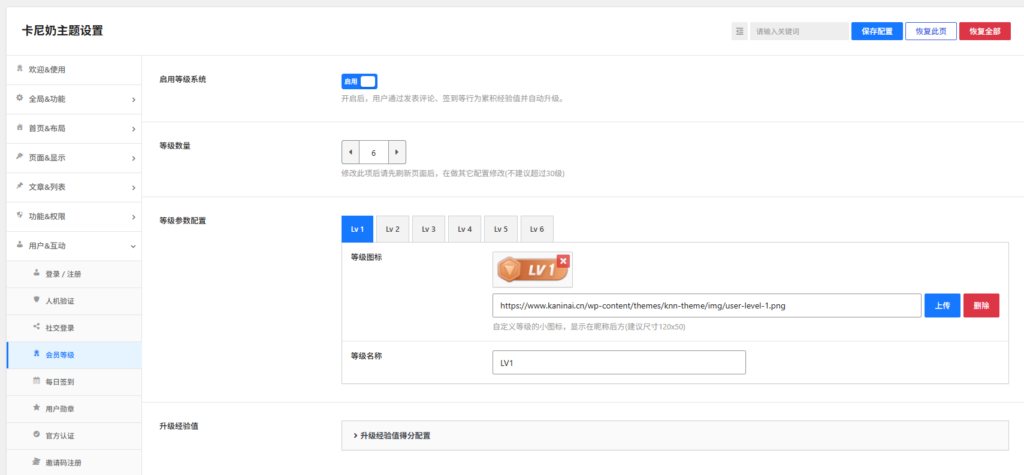Click the expand-all menu icon beside search

click(x=739, y=31)
